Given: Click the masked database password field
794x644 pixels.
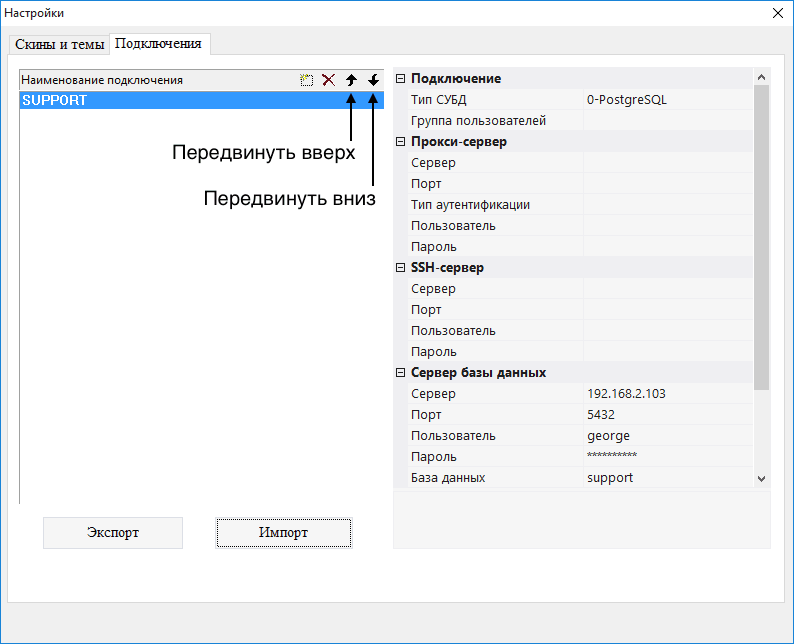Looking at the screenshot, I should click(x=667, y=457).
